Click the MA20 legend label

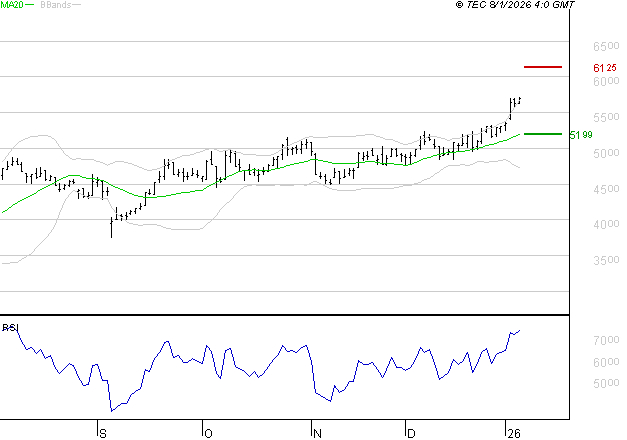12,5
